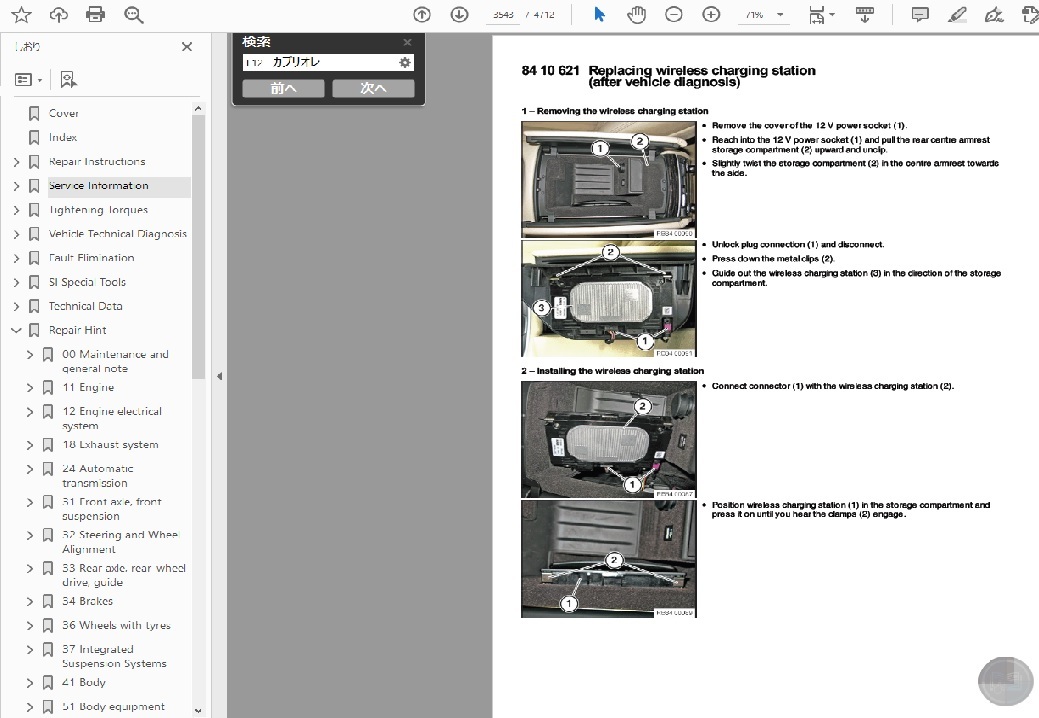
Task: Click the star bookmark icon in toolbar
Action: [21, 15]
